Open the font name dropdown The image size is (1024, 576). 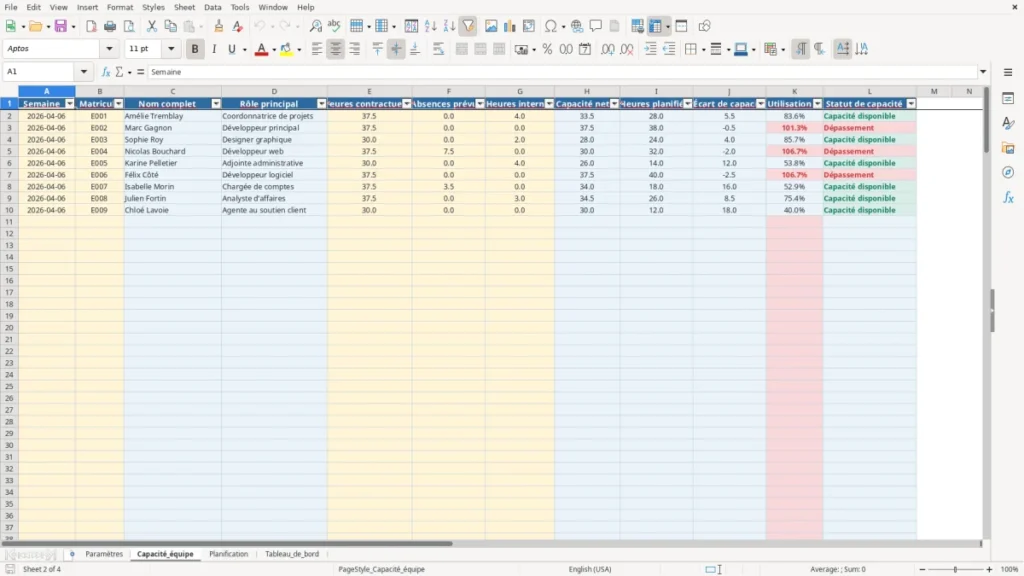[x=109, y=48]
